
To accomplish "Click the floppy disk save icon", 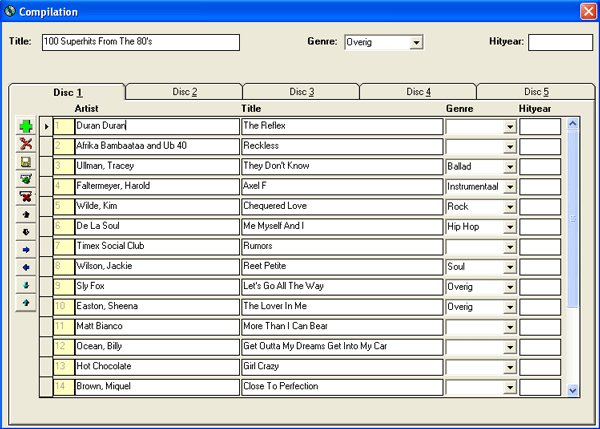I will [x=26, y=161].
